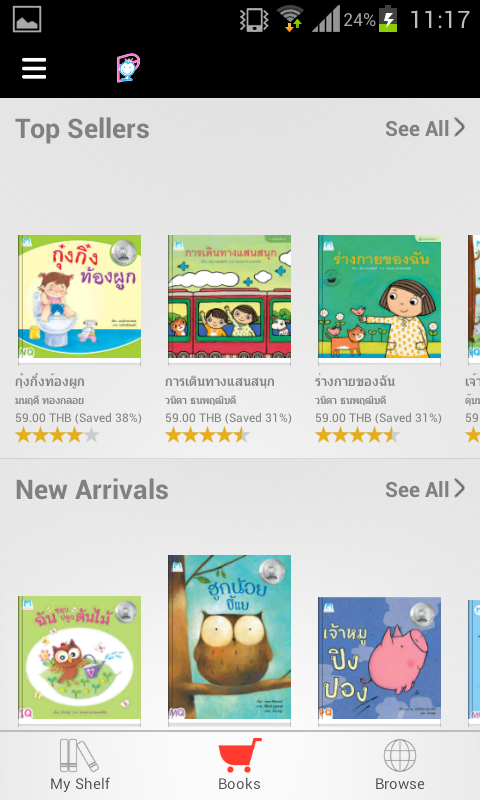Open the red train book cover
The width and height of the screenshot is (480, 800).
click(230, 297)
